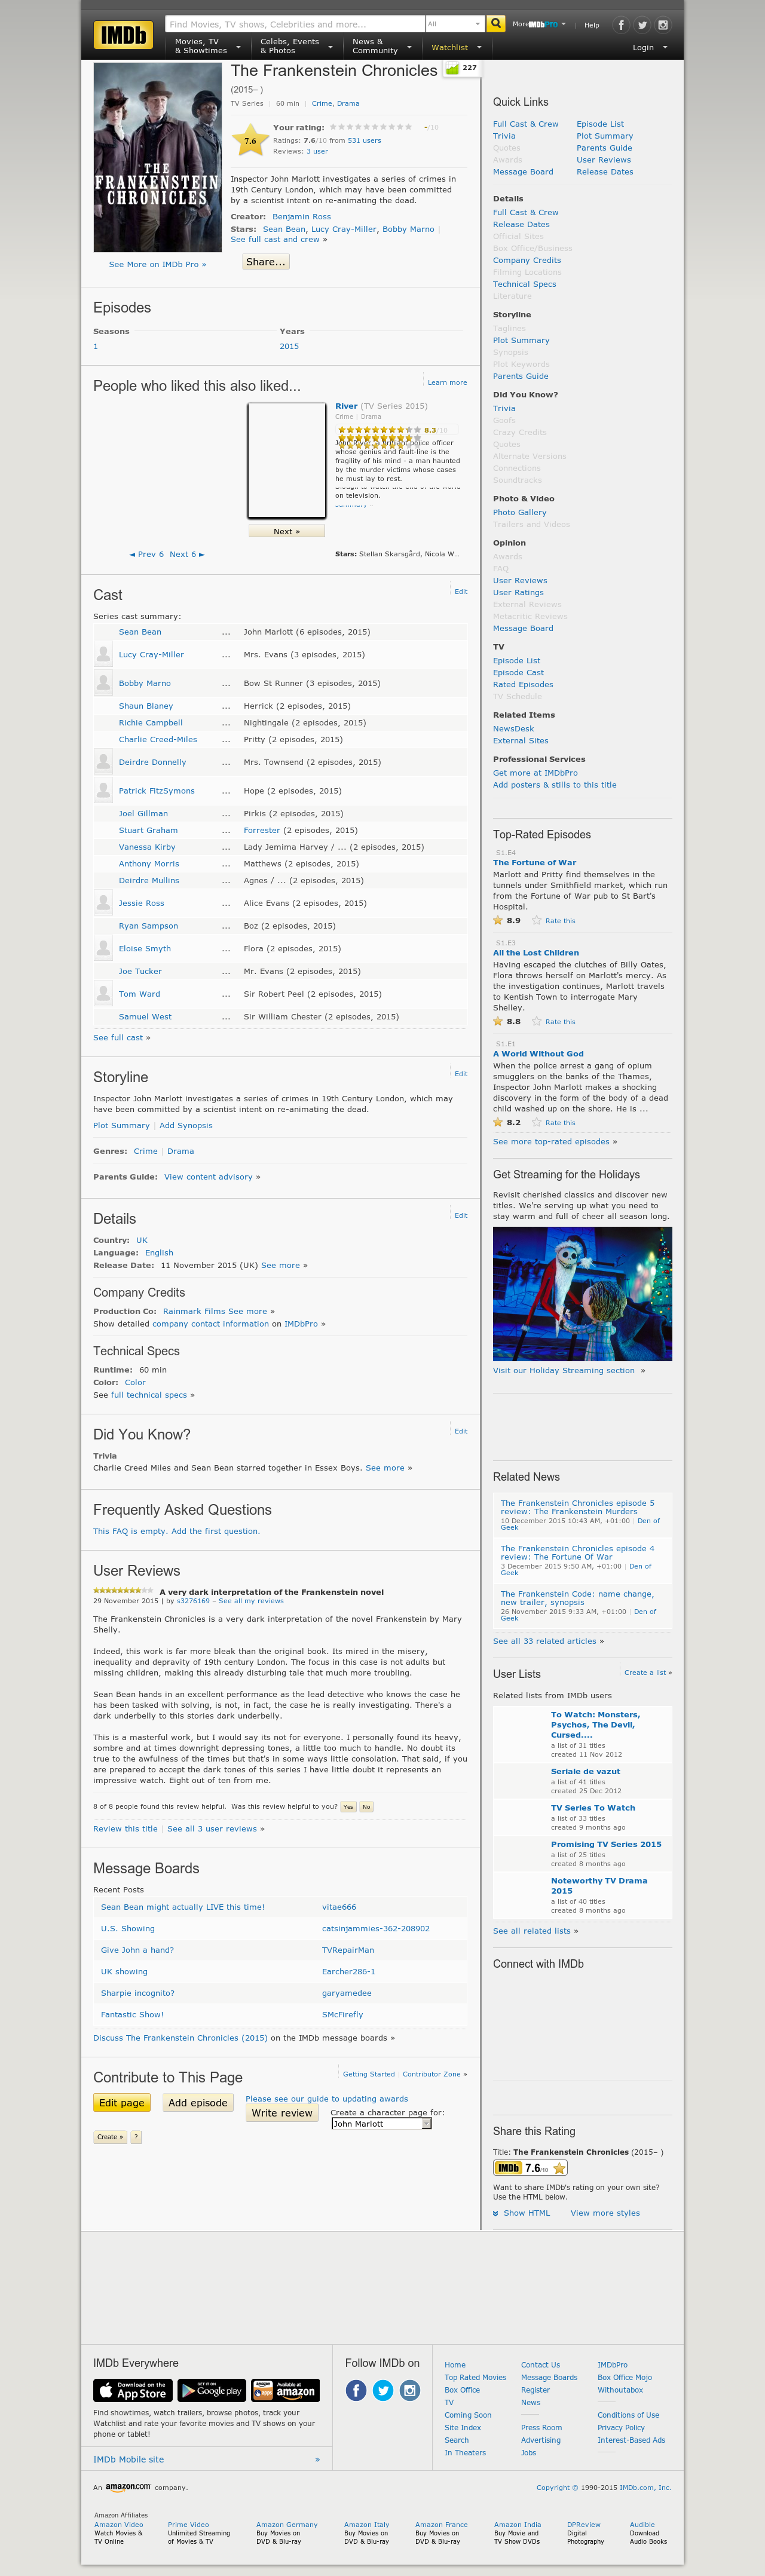Open the News & Community menu
The height and width of the screenshot is (2576, 765).
click(x=381, y=46)
